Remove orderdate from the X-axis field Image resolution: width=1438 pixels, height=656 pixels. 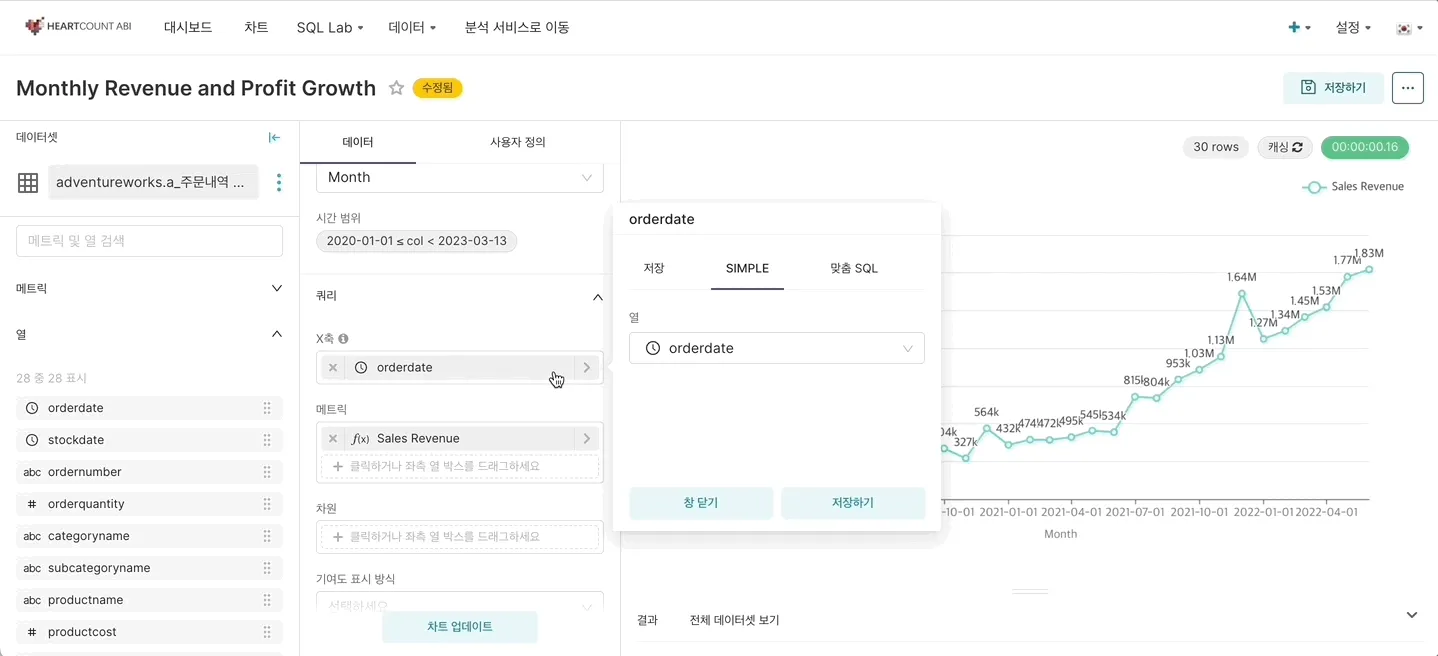coord(333,368)
